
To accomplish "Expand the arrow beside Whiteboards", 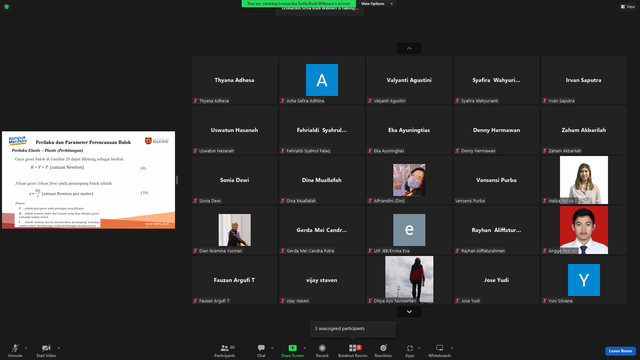I will 452,348.
